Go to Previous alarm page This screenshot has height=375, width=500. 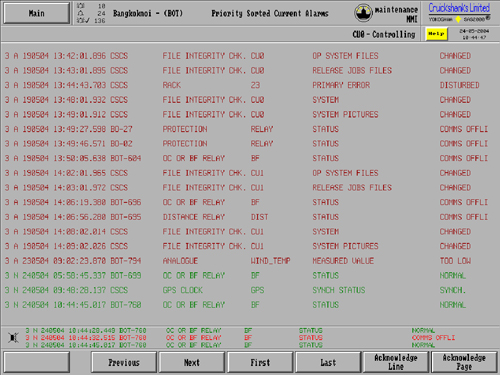(x=124, y=362)
